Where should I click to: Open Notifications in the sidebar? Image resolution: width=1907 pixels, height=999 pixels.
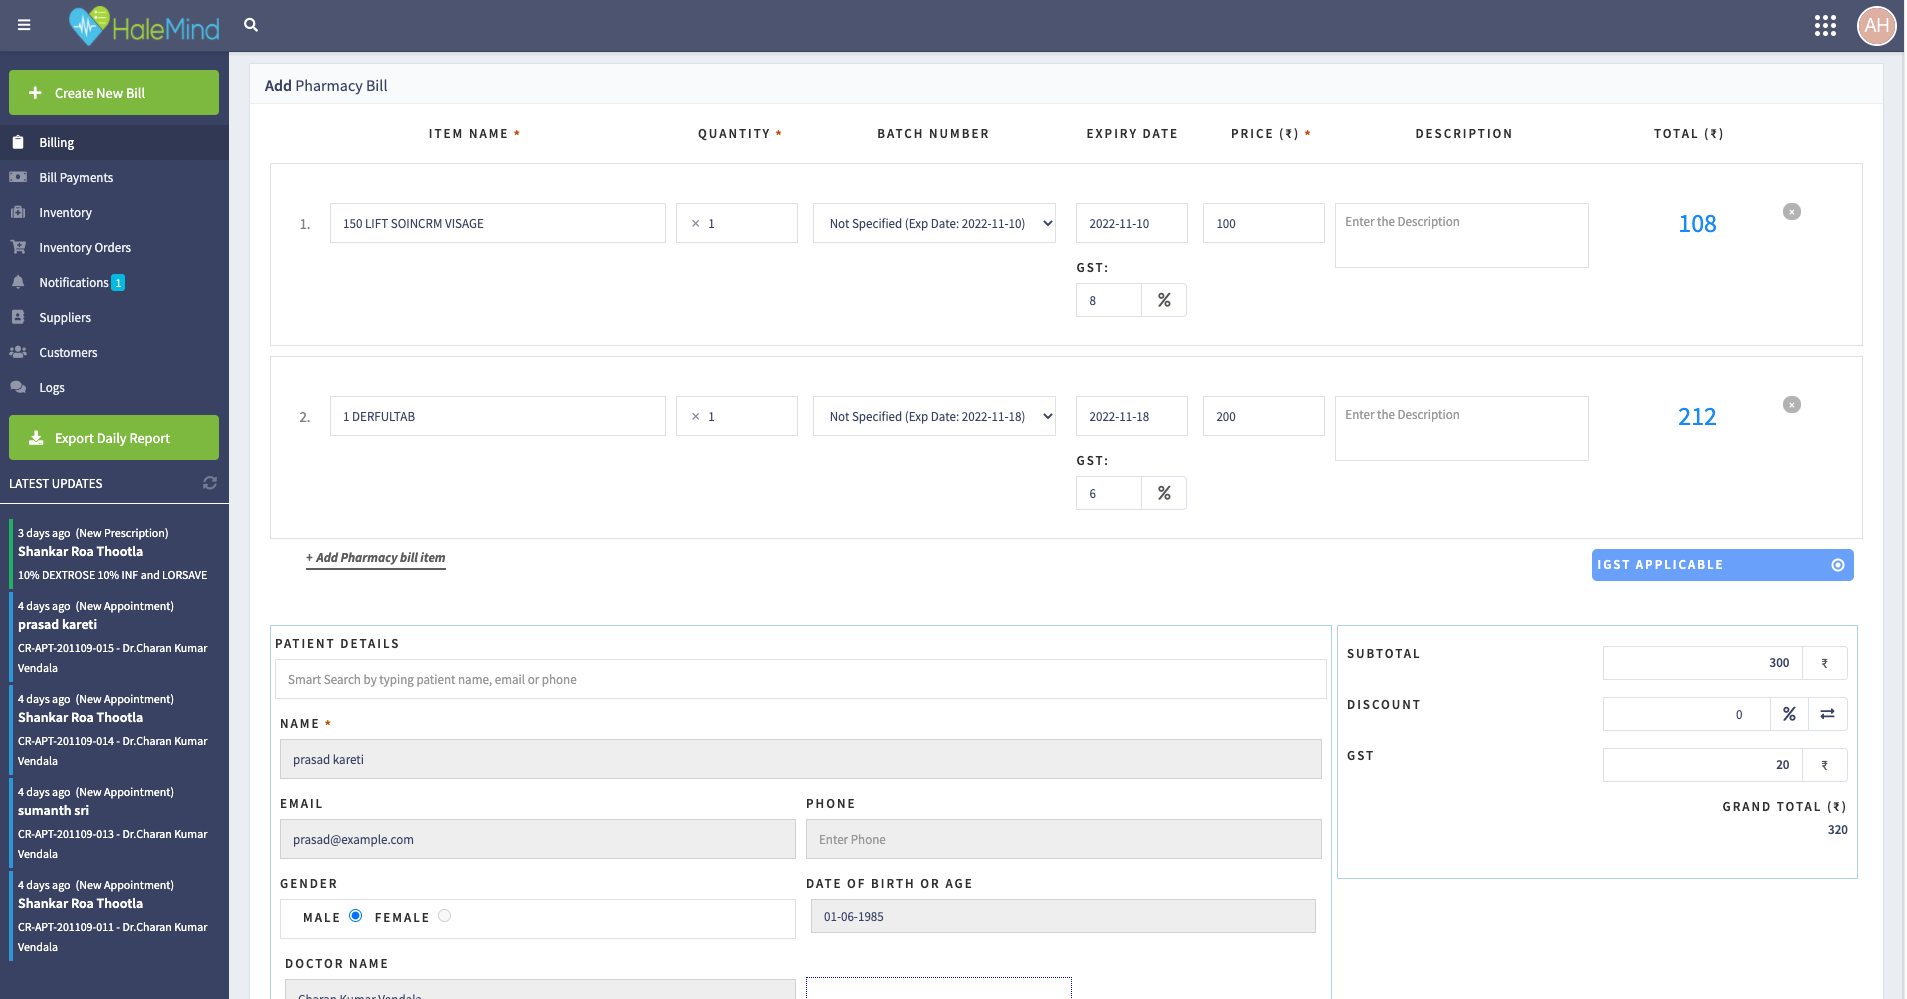114,282
